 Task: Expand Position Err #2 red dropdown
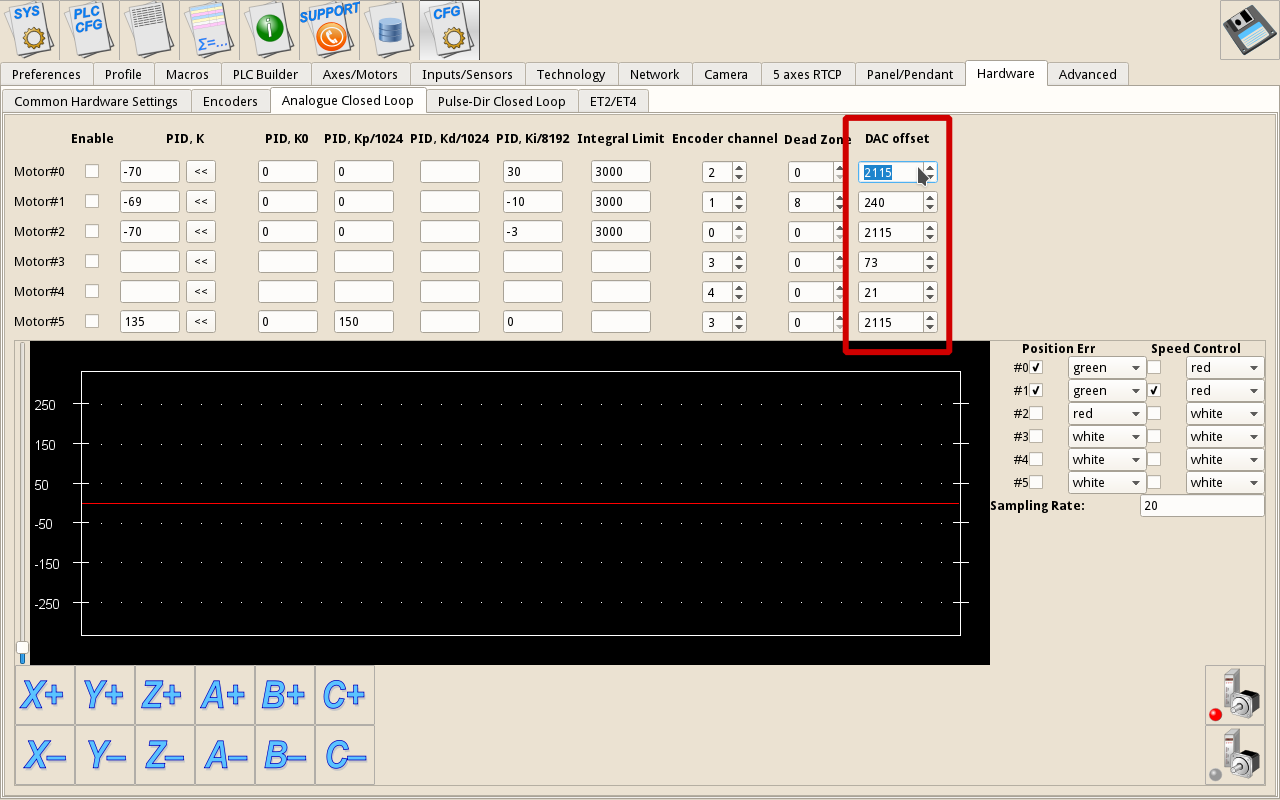point(1106,414)
